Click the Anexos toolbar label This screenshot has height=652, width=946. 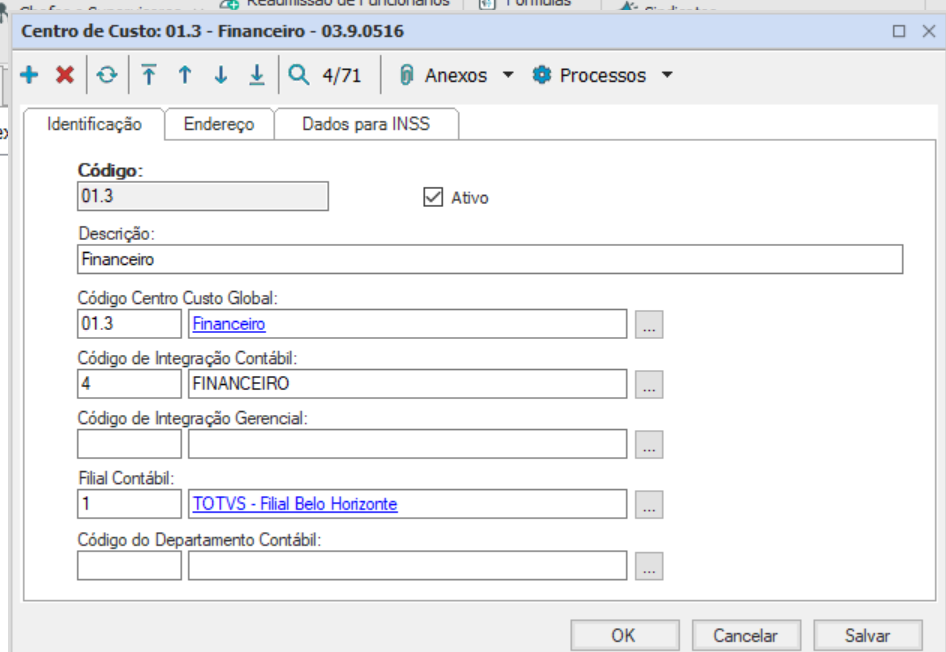[x=456, y=75]
